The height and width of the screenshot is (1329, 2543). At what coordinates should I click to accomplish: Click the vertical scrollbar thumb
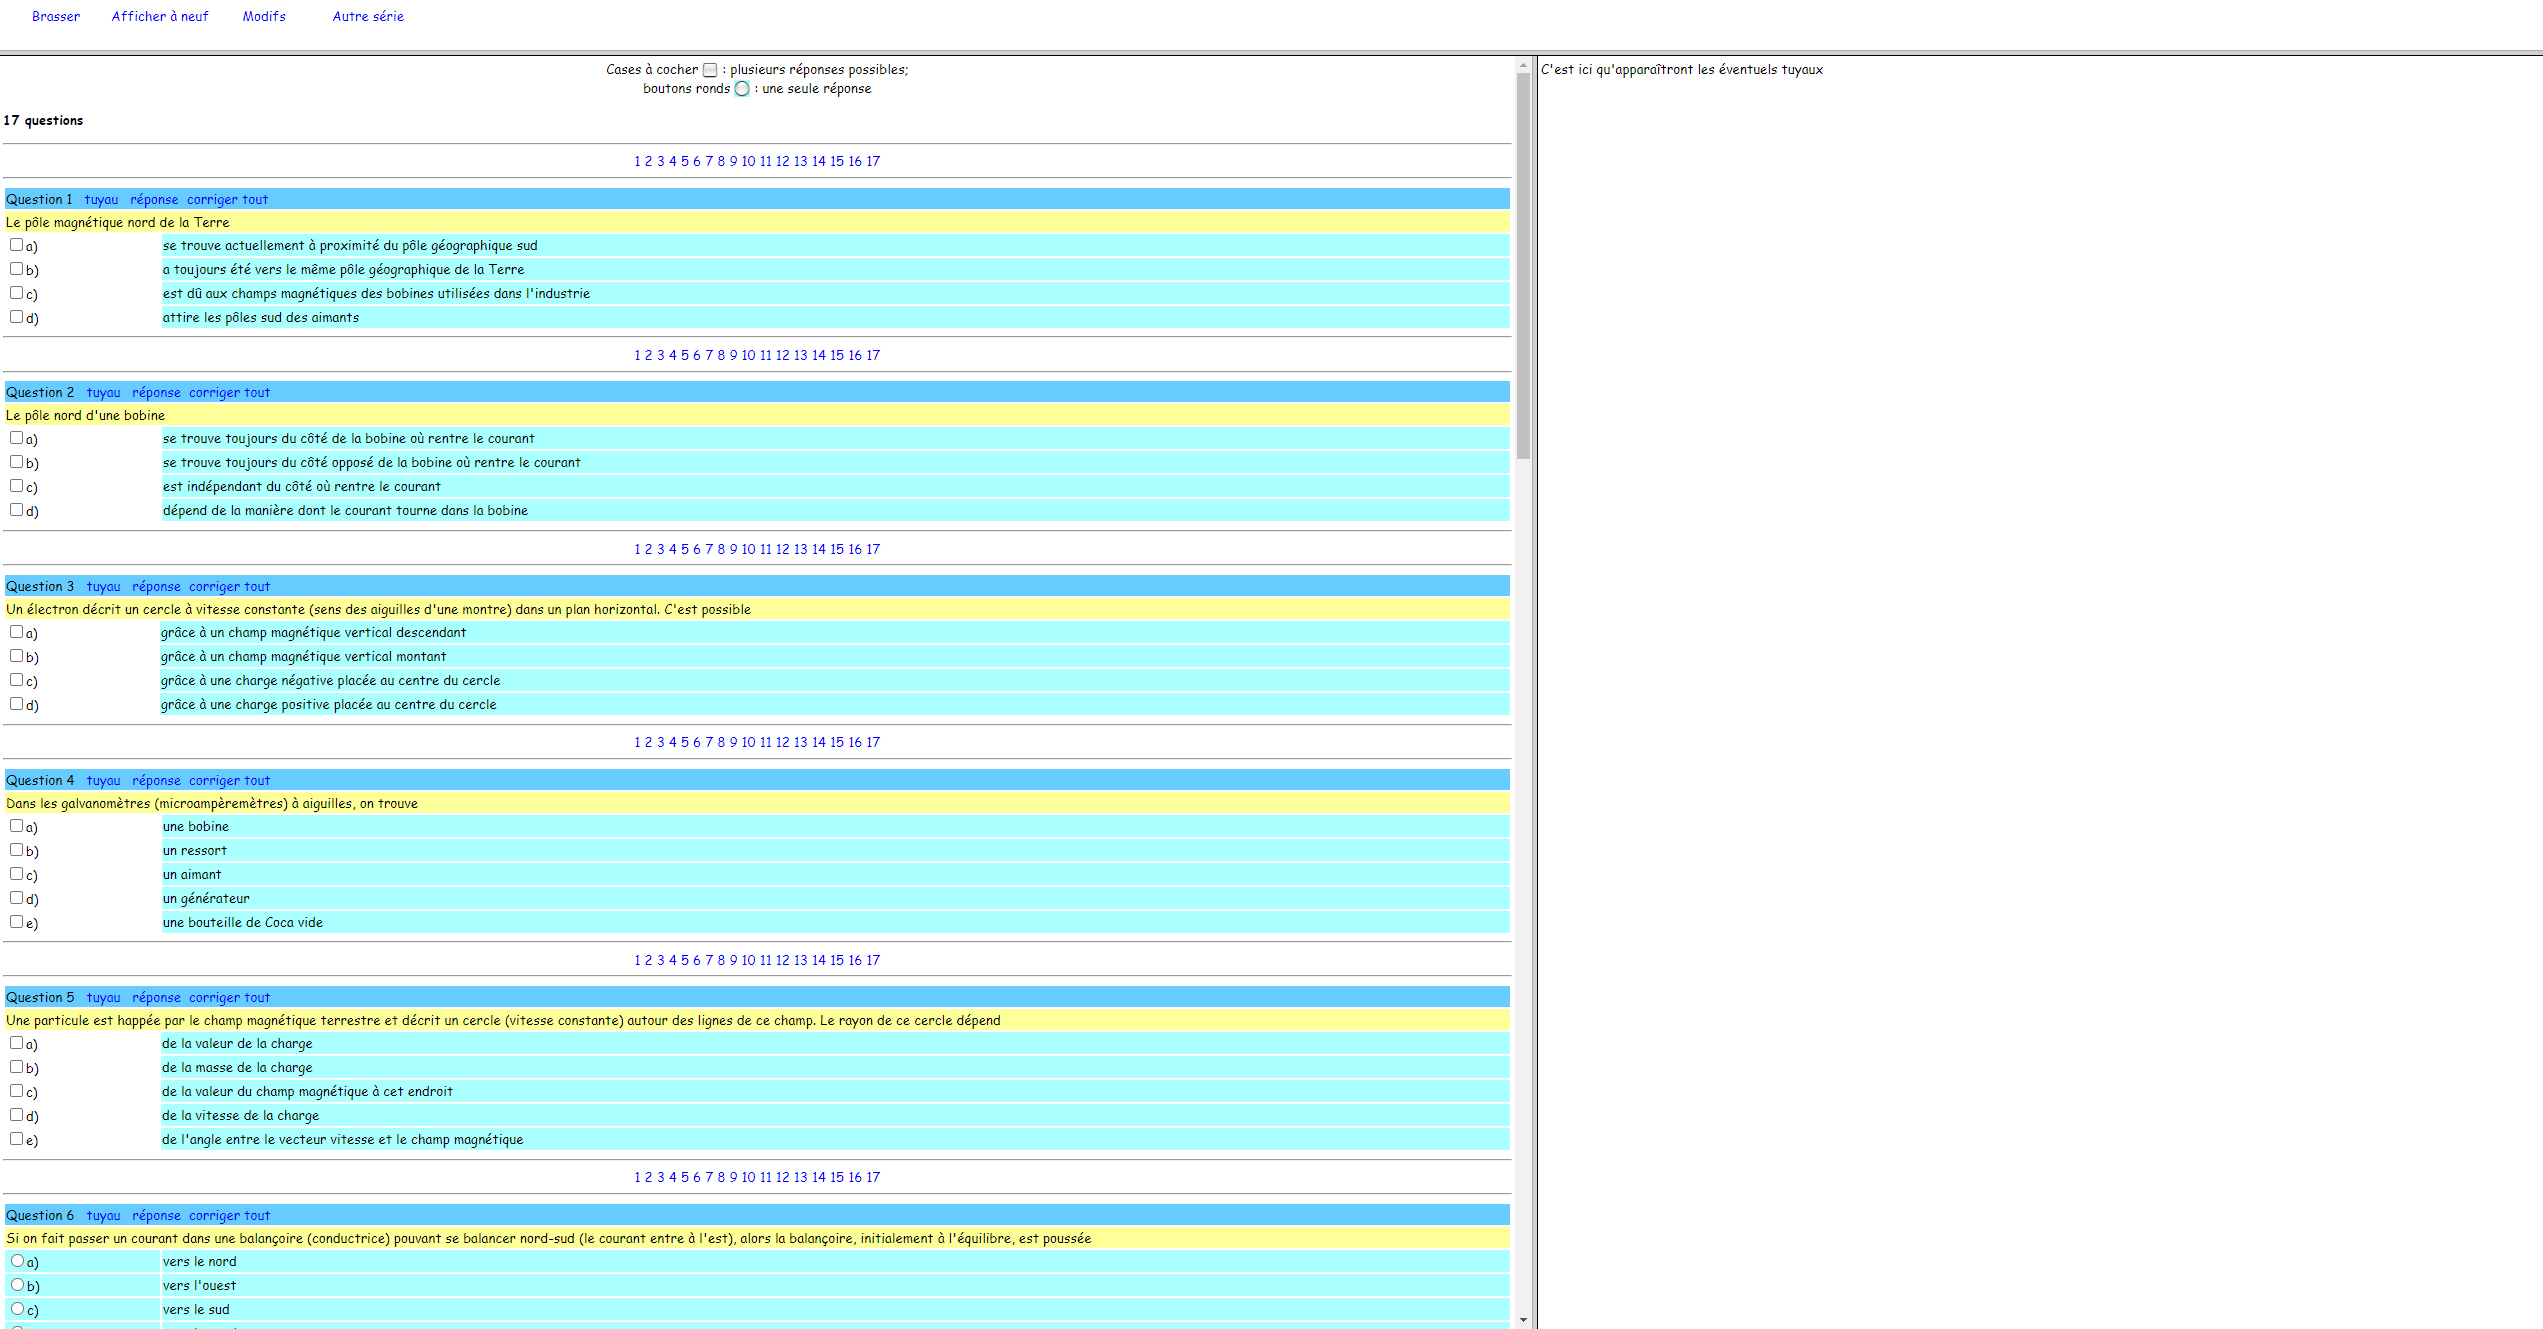point(1523,265)
